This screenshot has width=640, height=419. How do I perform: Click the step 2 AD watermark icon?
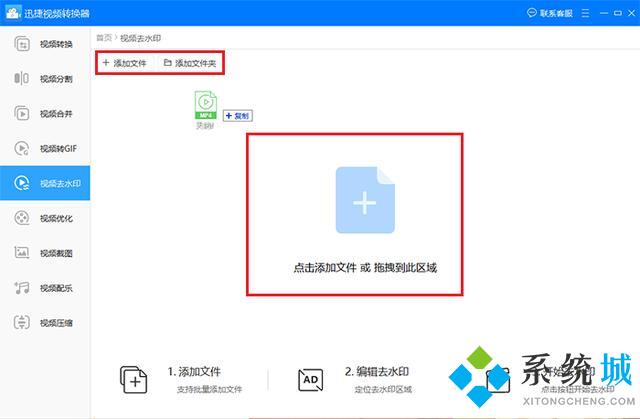pyautogui.click(x=311, y=380)
